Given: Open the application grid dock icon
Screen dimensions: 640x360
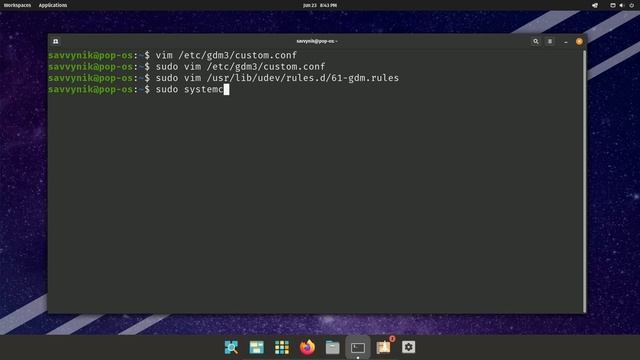Looking at the screenshot, I should (282, 347).
